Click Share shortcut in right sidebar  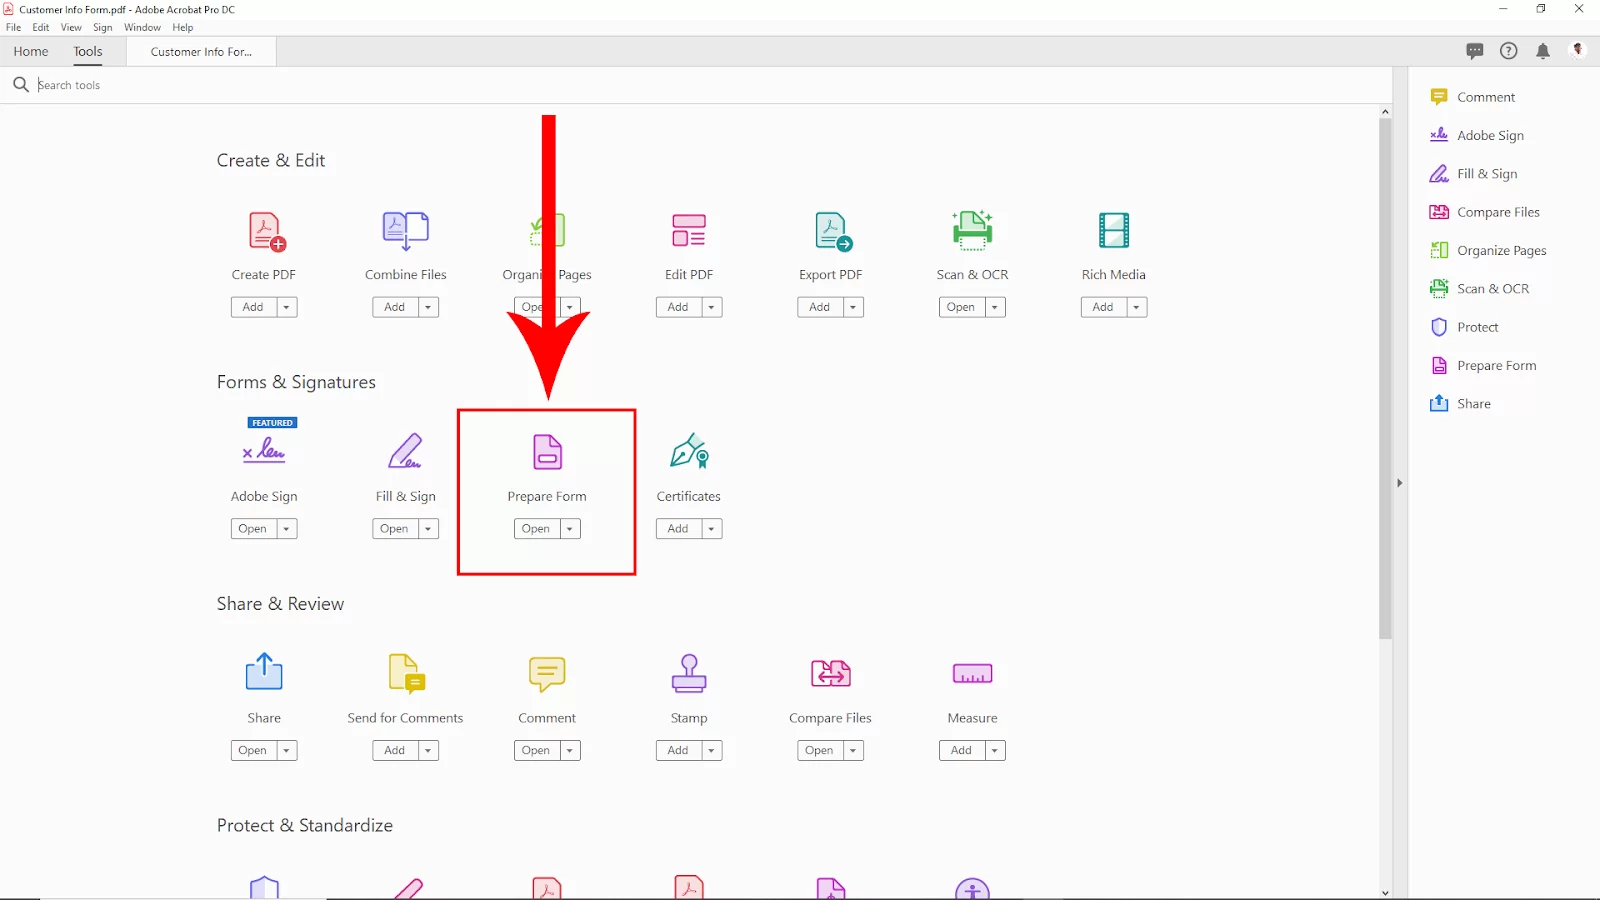coord(1461,403)
